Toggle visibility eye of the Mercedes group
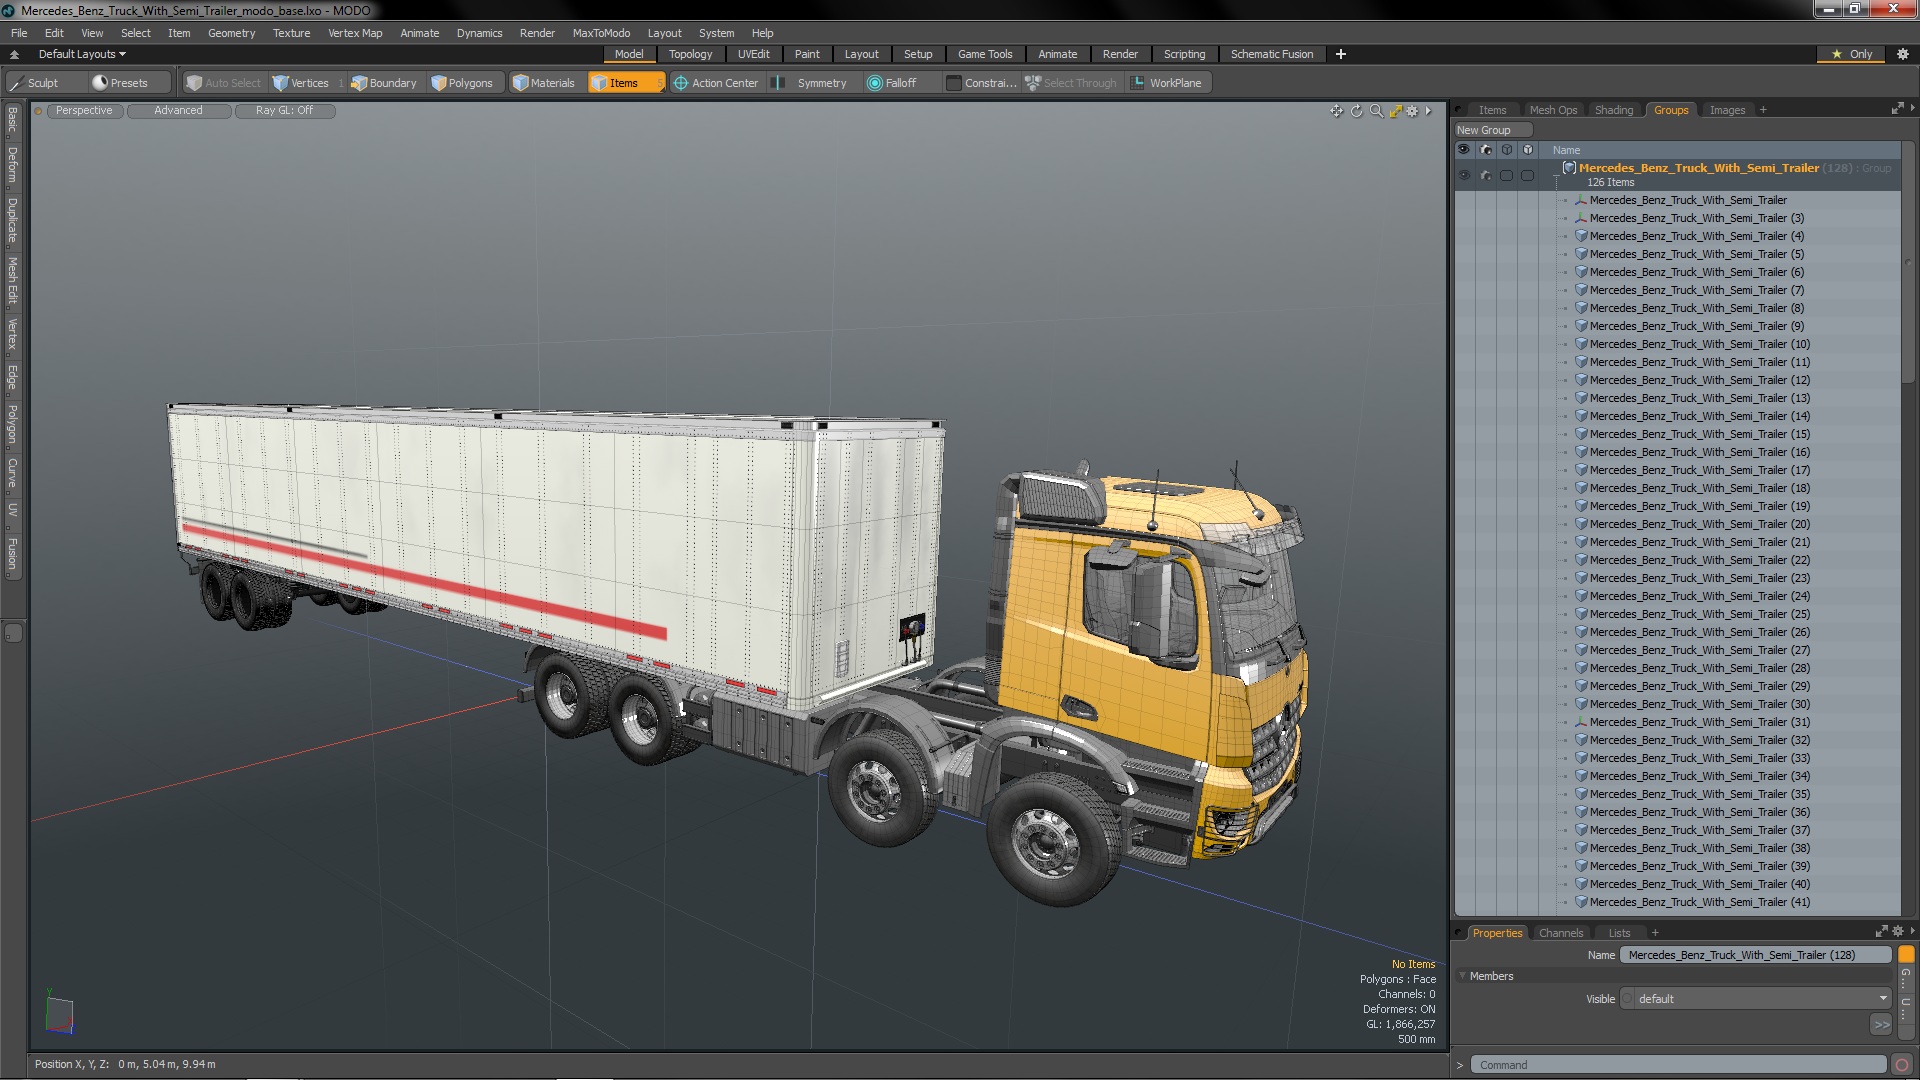This screenshot has height=1080, width=1920. [1463, 175]
